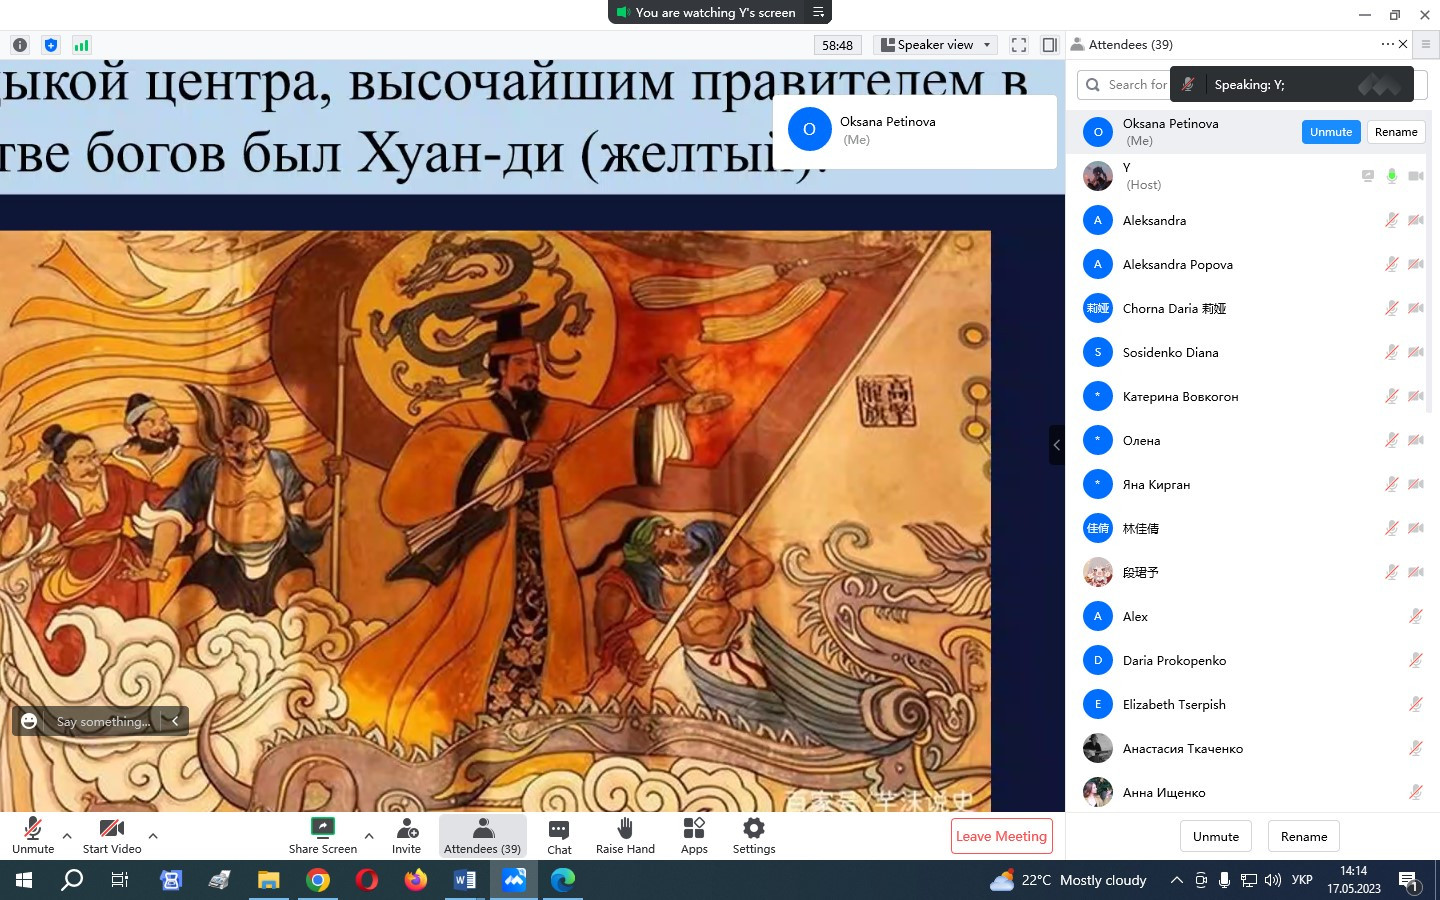
Task: Click host Y's camera icon
Action: [x=1416, y=176]
